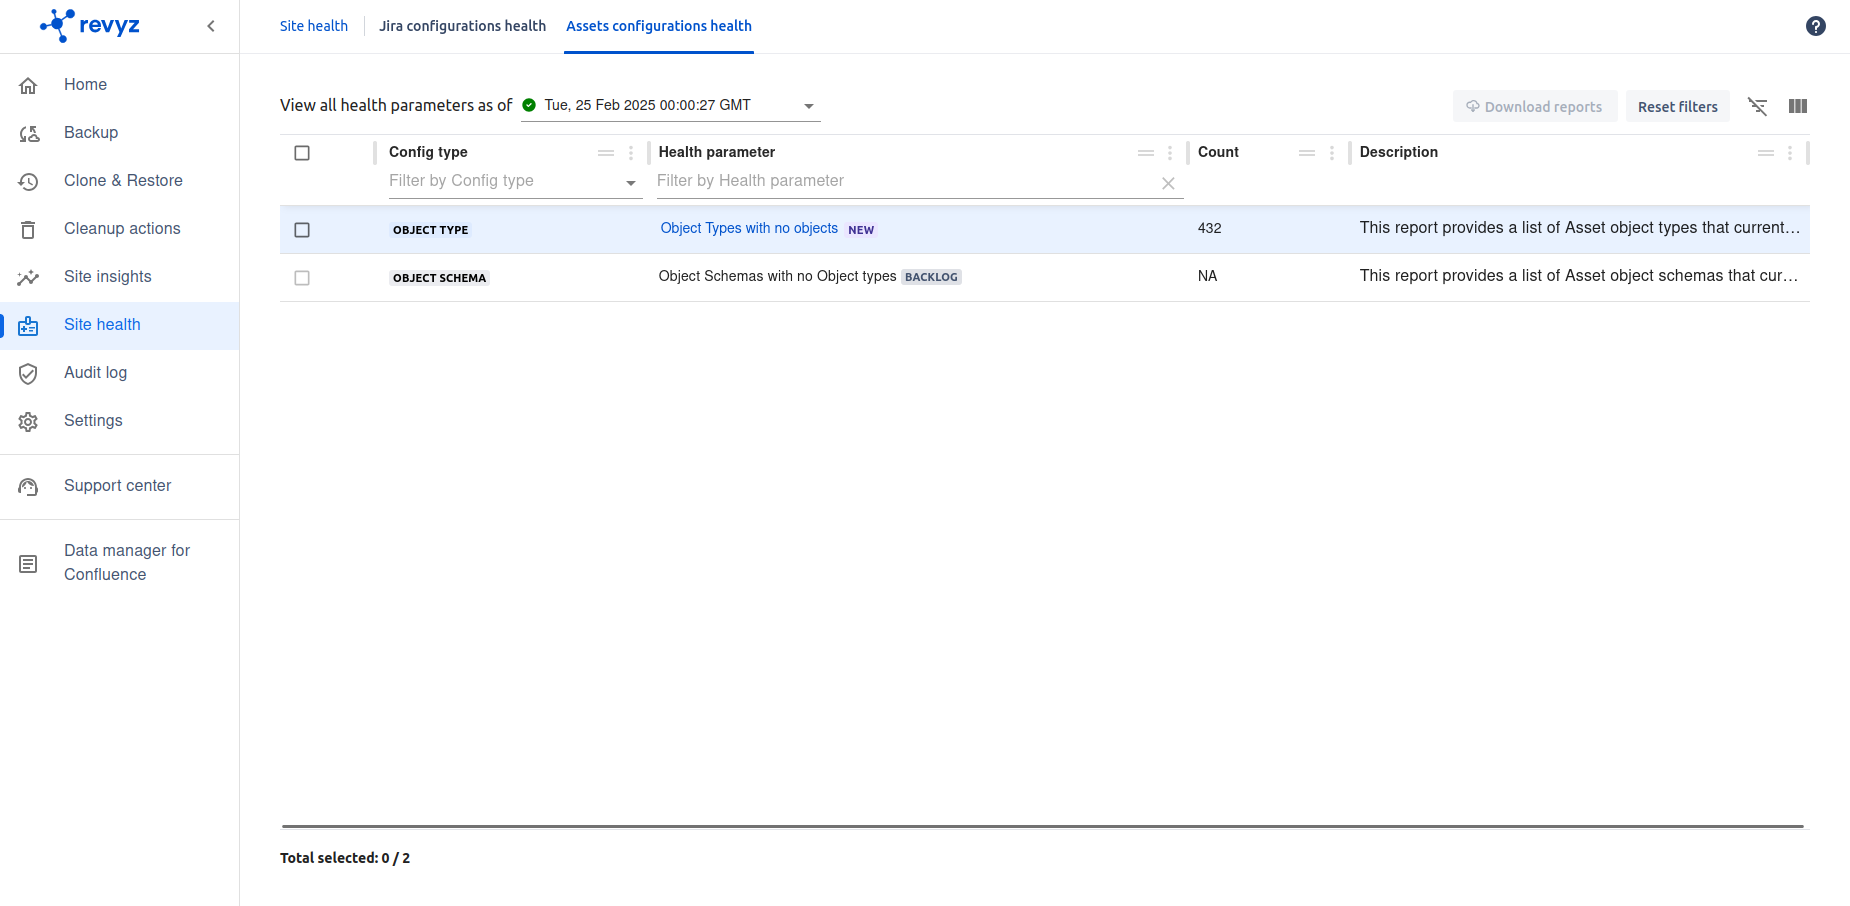Open the report date dropdown
Screen dimensions: 1850x906
(x=808, y=106)
